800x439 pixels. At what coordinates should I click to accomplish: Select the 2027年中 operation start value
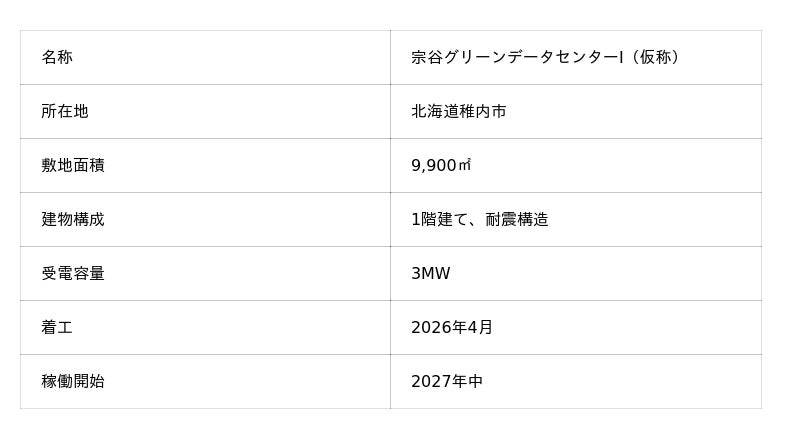coord(447,381)
